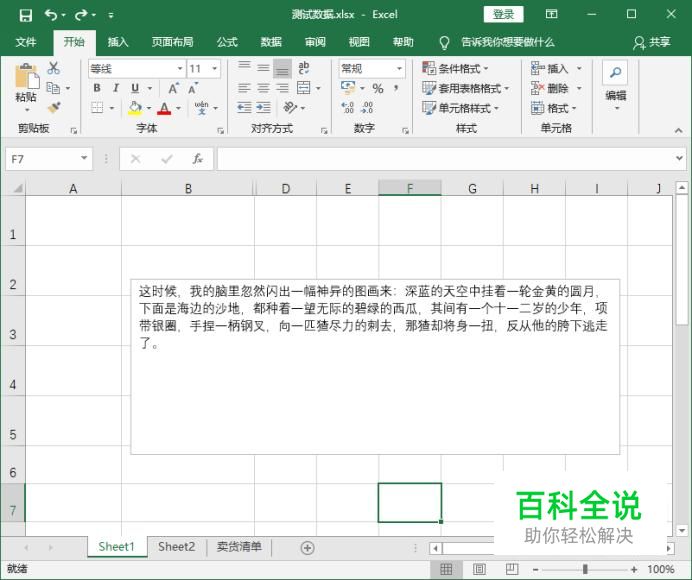The height and width of the screenshot is (580, 692).
Task: Open the 编辑 editing group button
Action: click(615, 87)
